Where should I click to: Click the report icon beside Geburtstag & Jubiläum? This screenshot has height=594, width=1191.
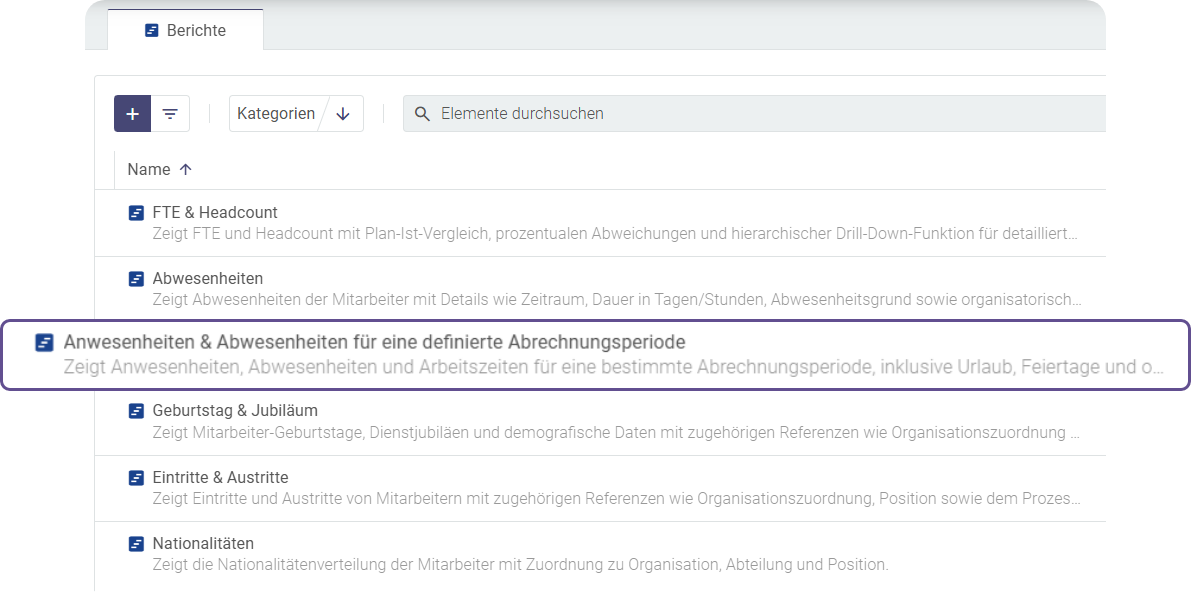click(136, 411)
